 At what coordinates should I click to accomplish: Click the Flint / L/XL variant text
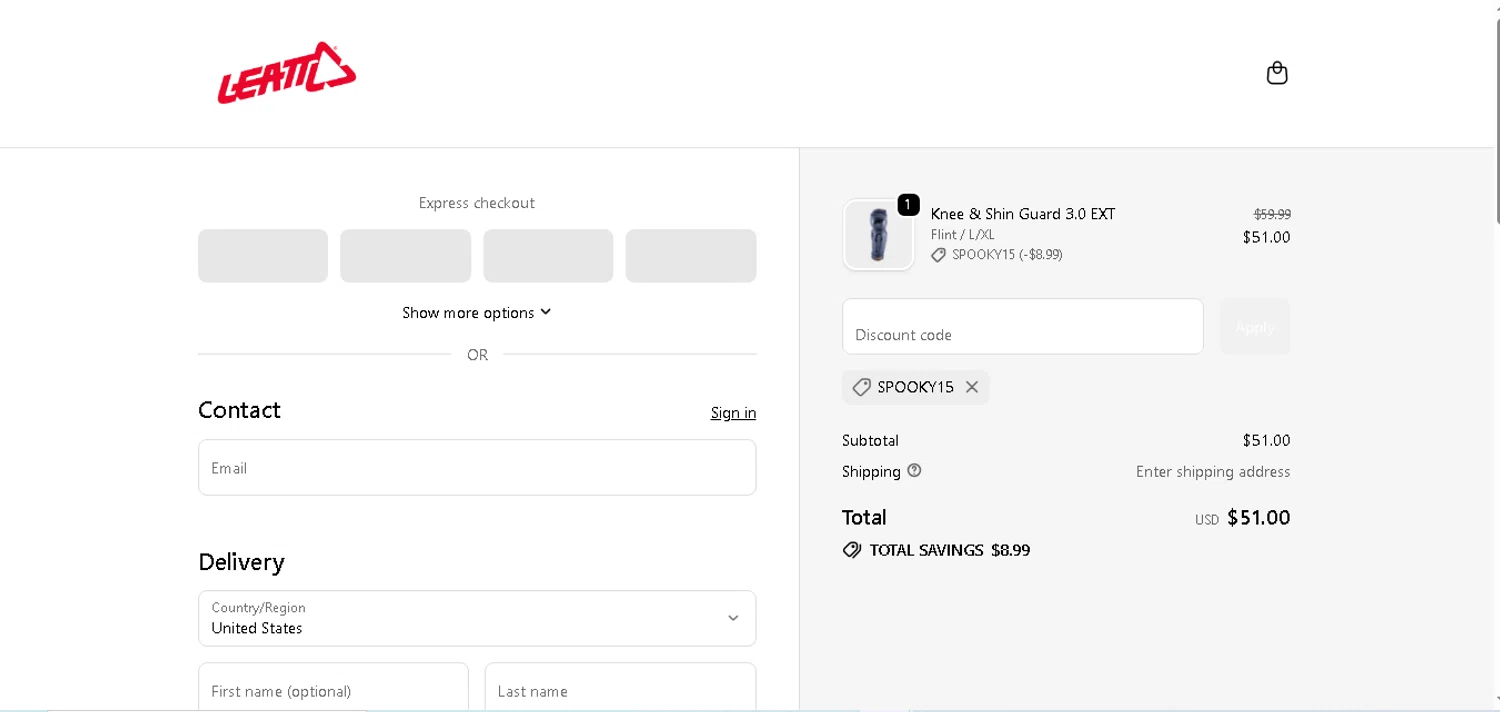point(963,235)
